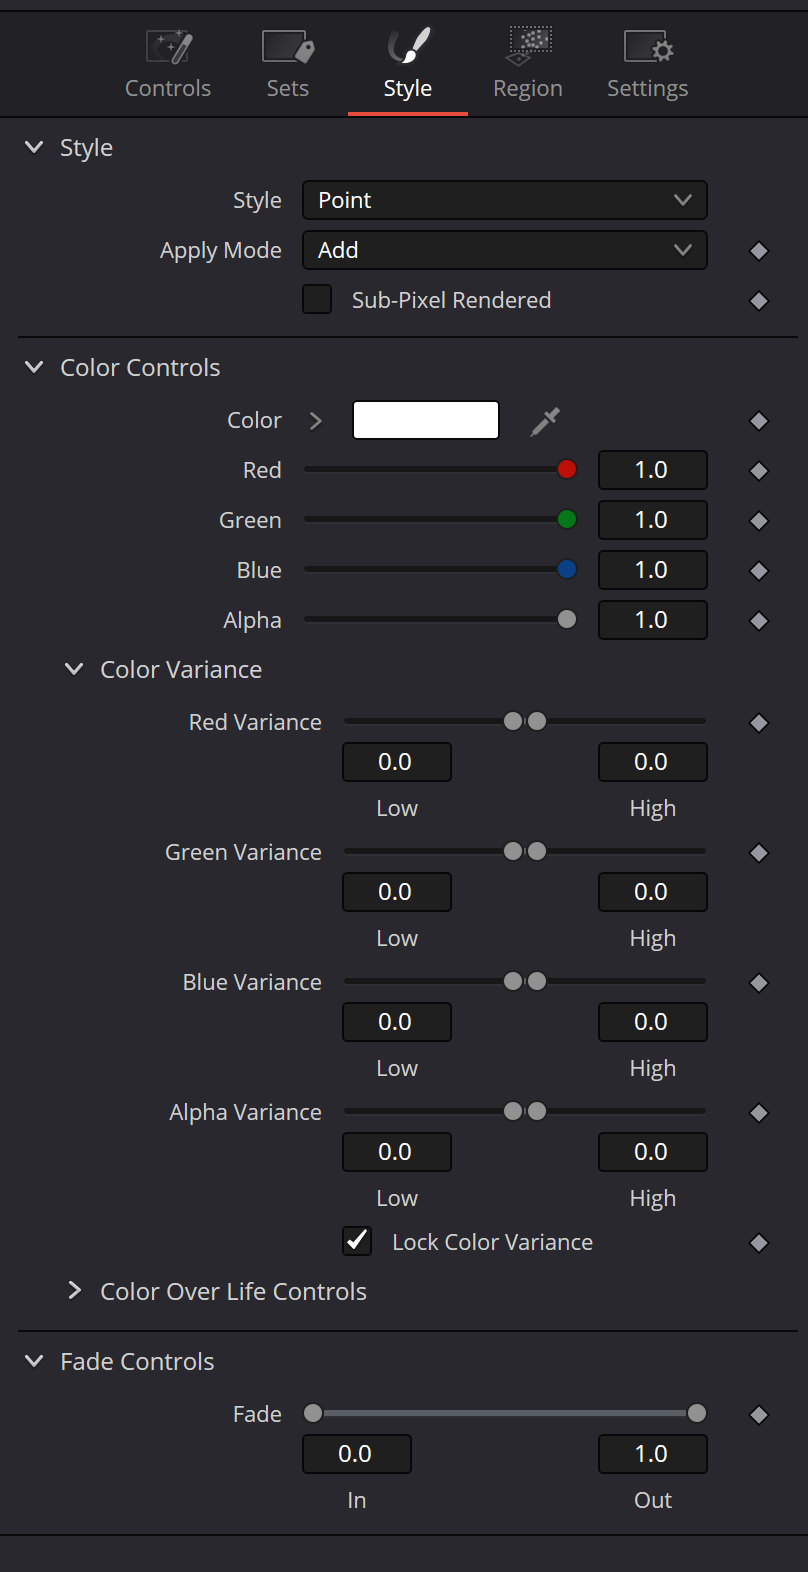The height and width of the screenshot is (1572, 808).
Task: Select the Style tab
Action: click(x=408, y=65)
